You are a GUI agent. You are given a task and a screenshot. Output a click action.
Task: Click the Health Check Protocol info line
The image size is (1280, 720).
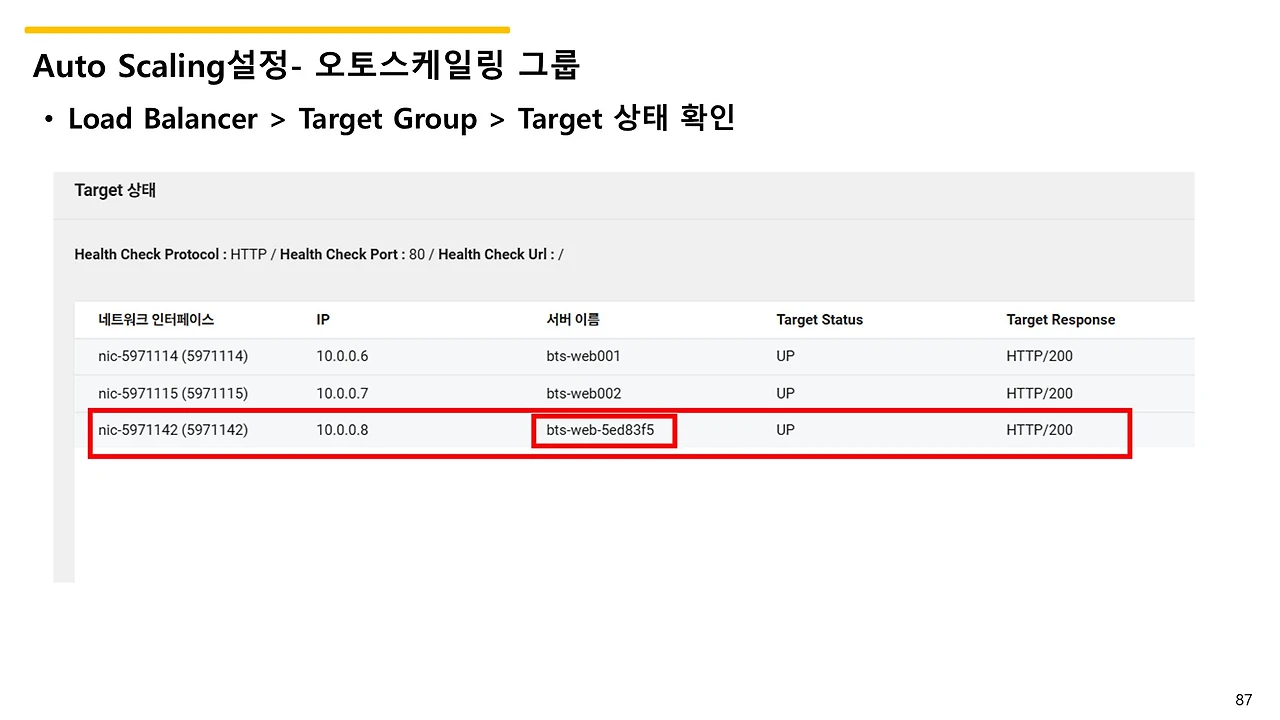pyautogui.click(x=319, y=254)
